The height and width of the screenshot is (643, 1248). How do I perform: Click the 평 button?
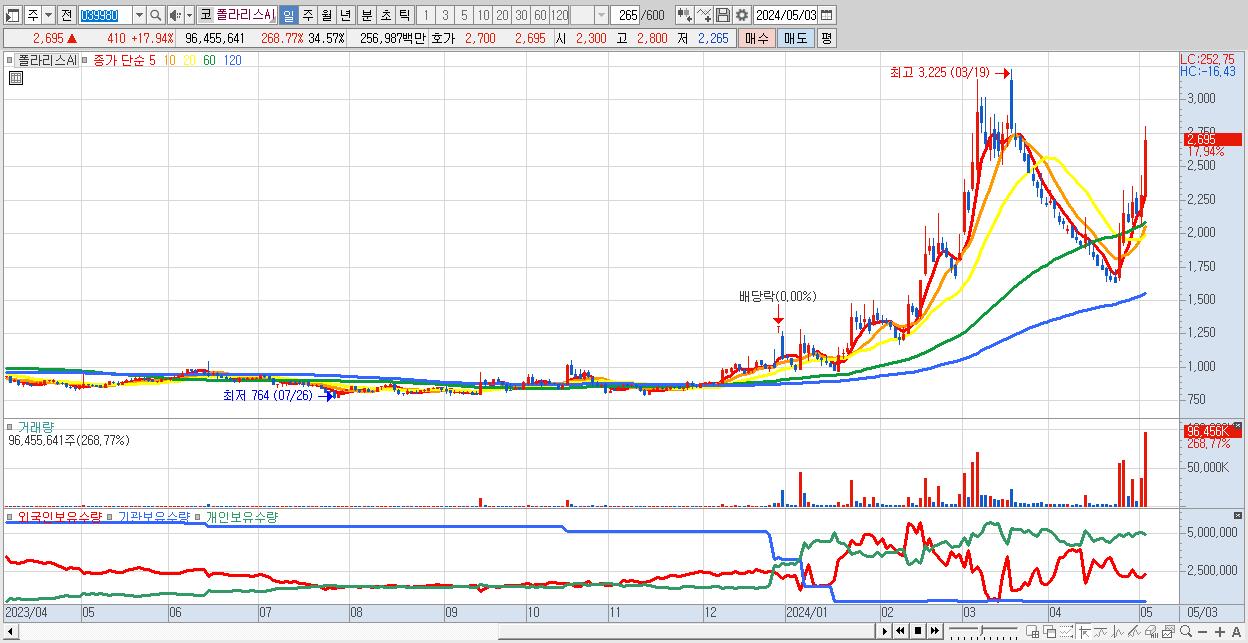(826, 38)
